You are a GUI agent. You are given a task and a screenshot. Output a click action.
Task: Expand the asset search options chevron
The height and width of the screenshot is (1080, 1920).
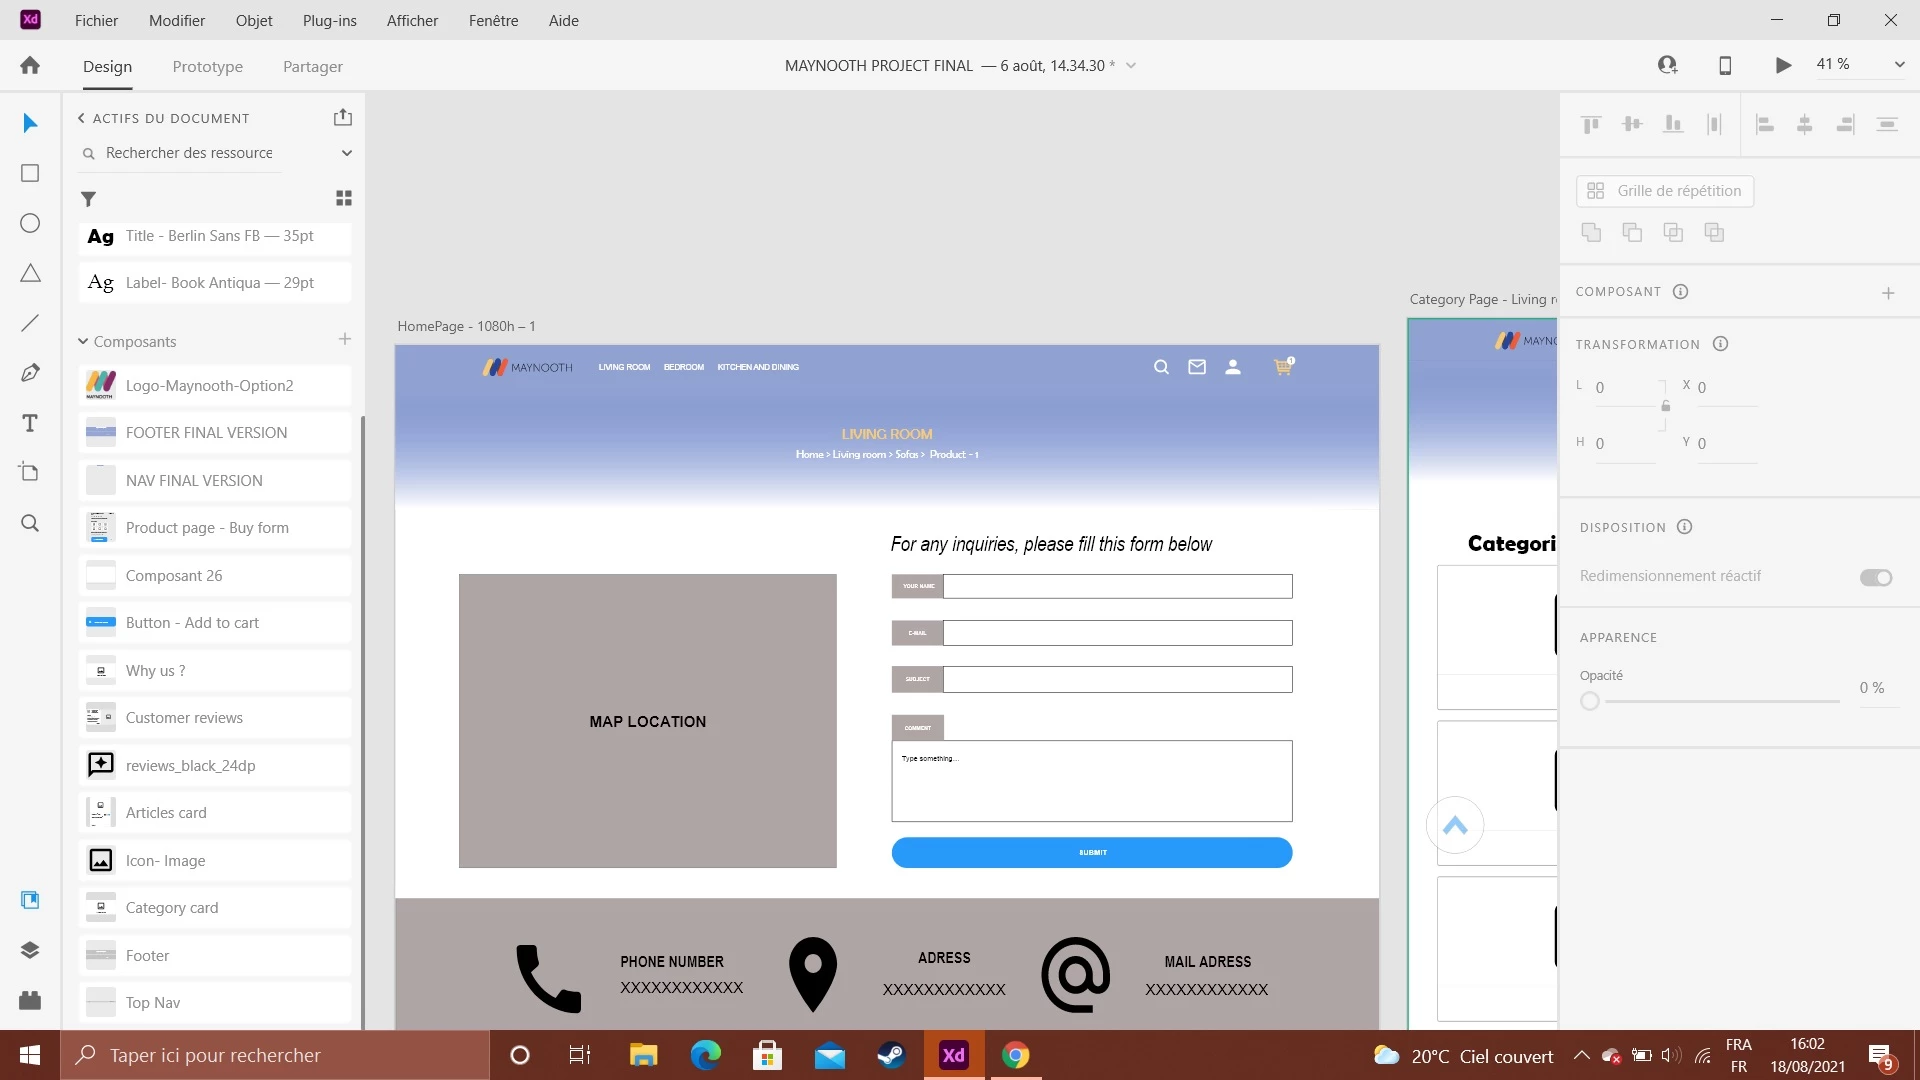tap(347, 153)
